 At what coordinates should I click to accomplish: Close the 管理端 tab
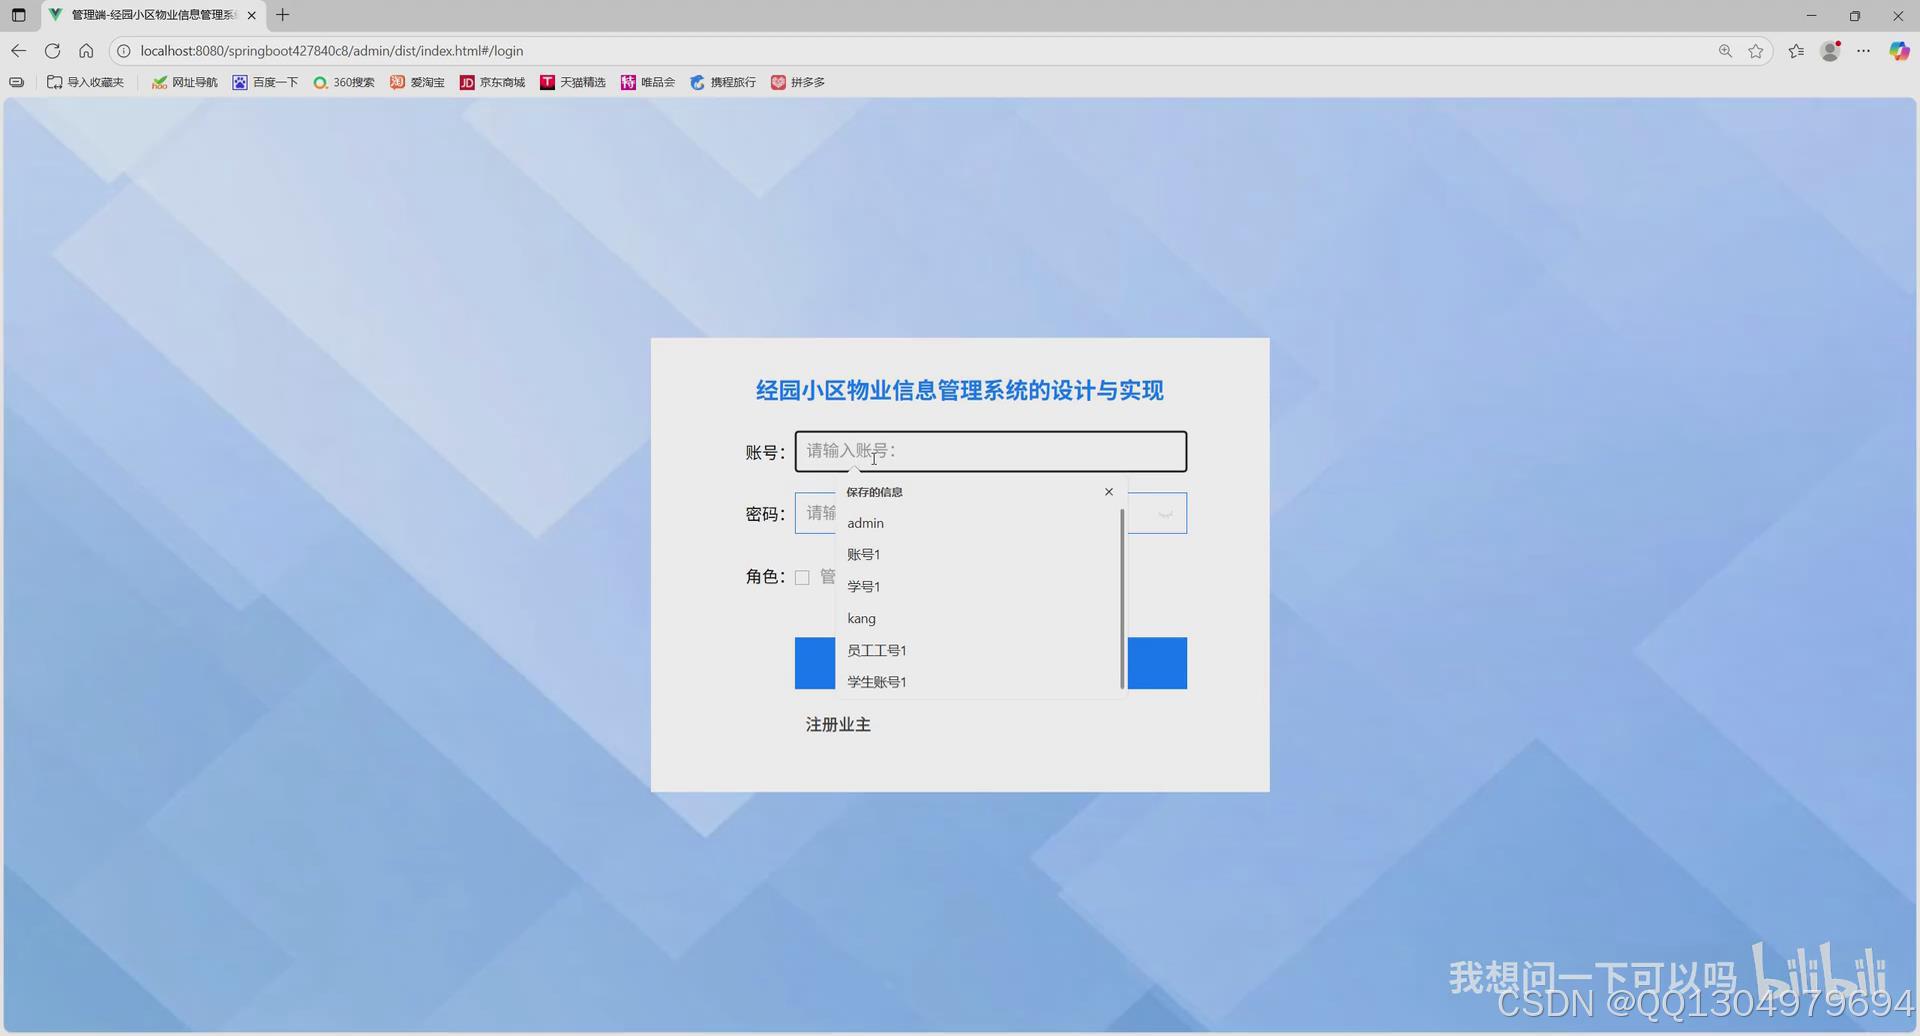(x=251, y=15)
